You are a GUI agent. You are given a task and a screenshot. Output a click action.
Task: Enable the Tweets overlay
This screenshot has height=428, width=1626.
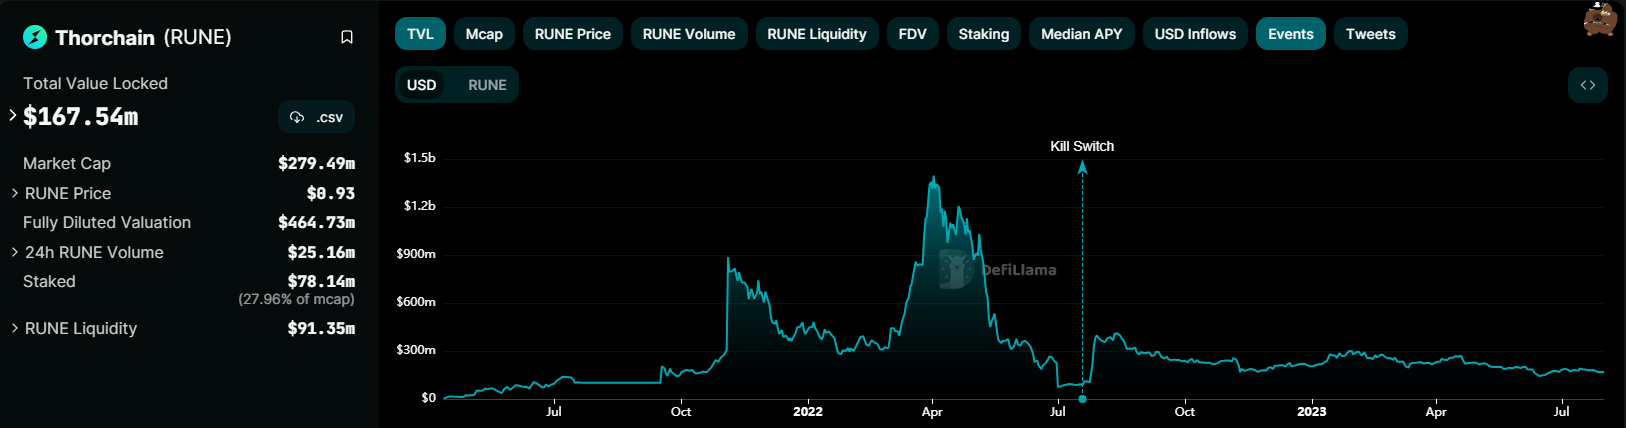[x=1371, y=34]
